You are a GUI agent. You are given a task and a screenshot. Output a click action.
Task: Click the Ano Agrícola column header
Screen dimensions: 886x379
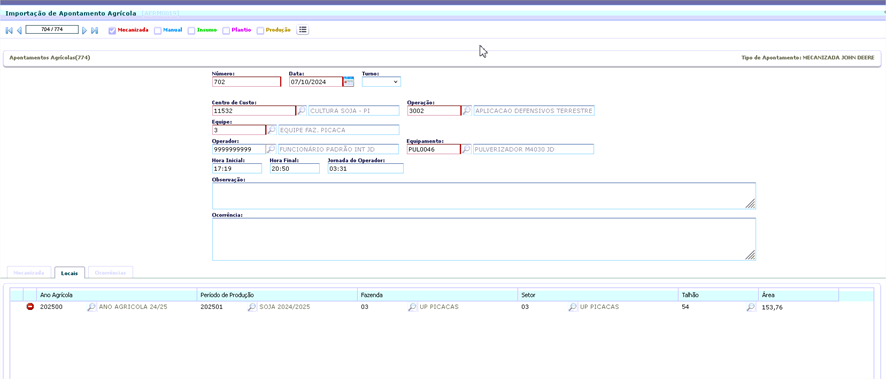(x=116, y=295)
